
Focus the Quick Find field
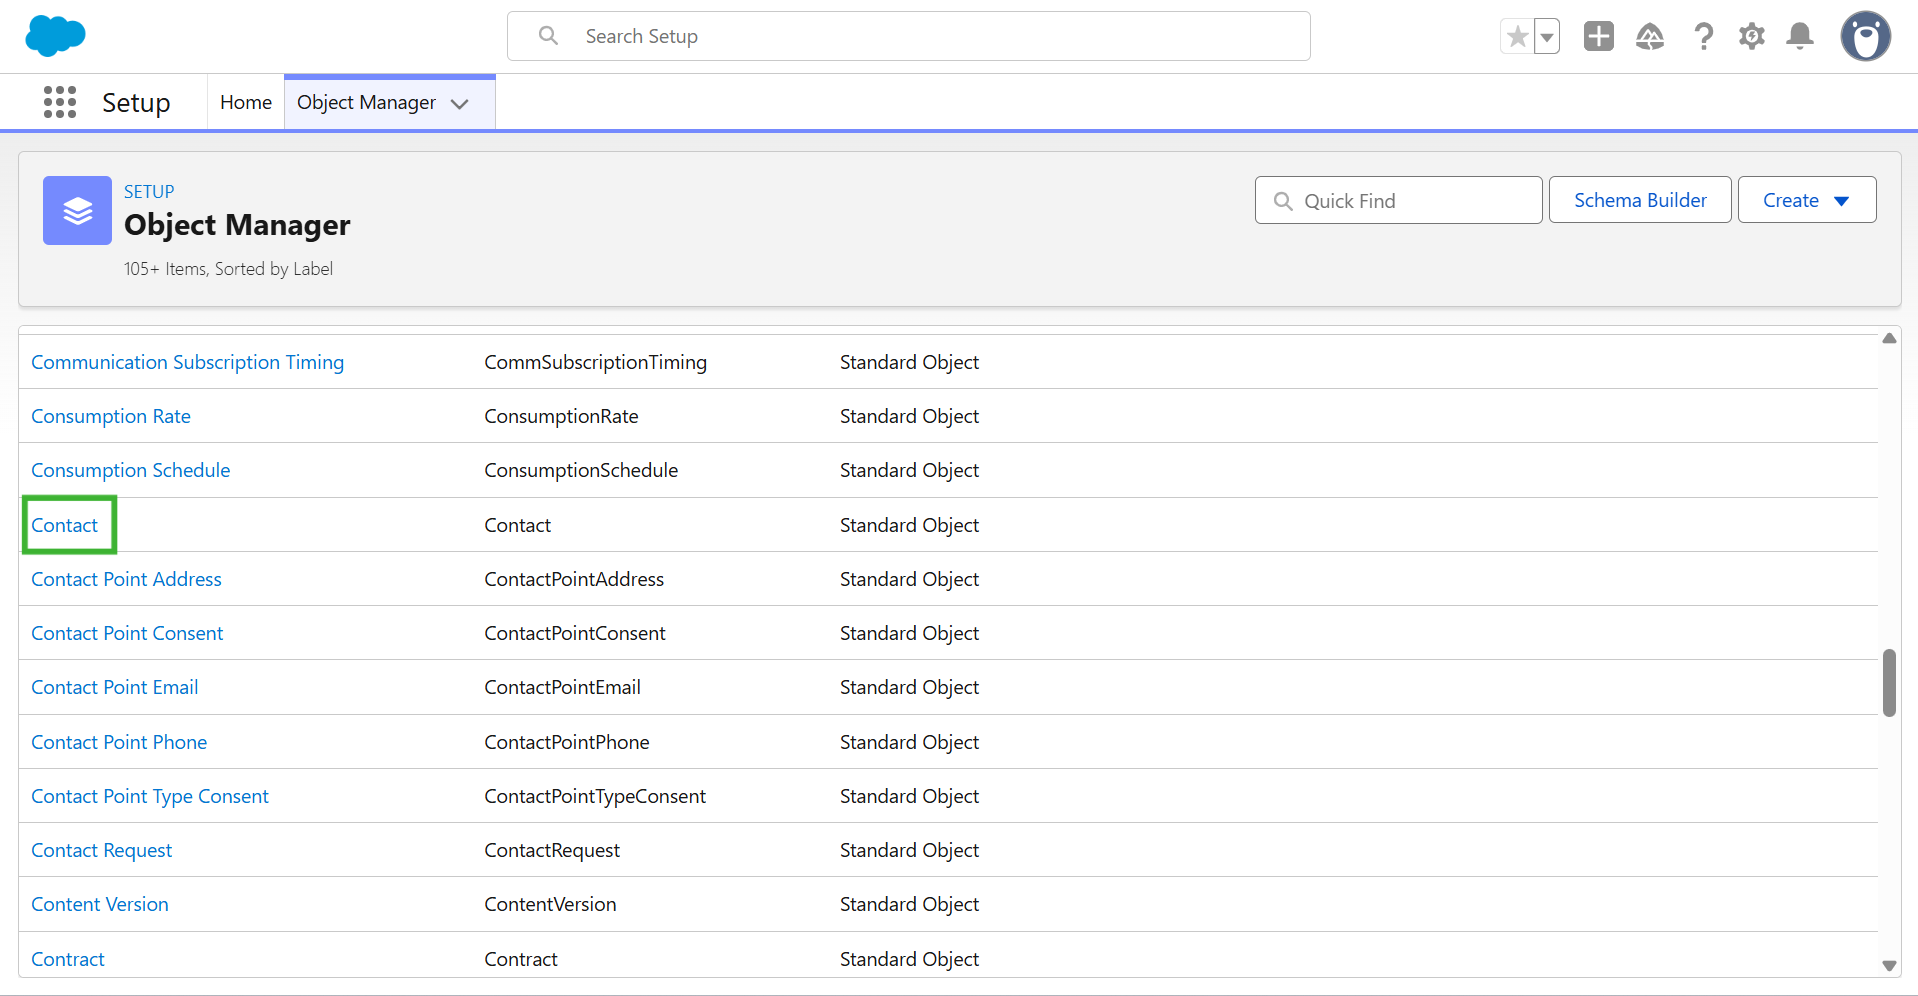point(1398,200)
